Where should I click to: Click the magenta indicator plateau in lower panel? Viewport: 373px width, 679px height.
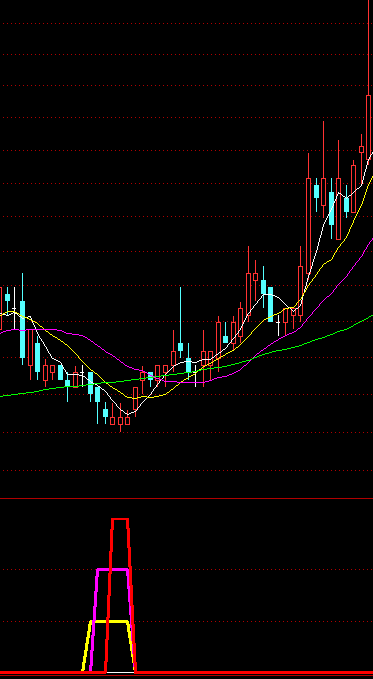(113, 569)
